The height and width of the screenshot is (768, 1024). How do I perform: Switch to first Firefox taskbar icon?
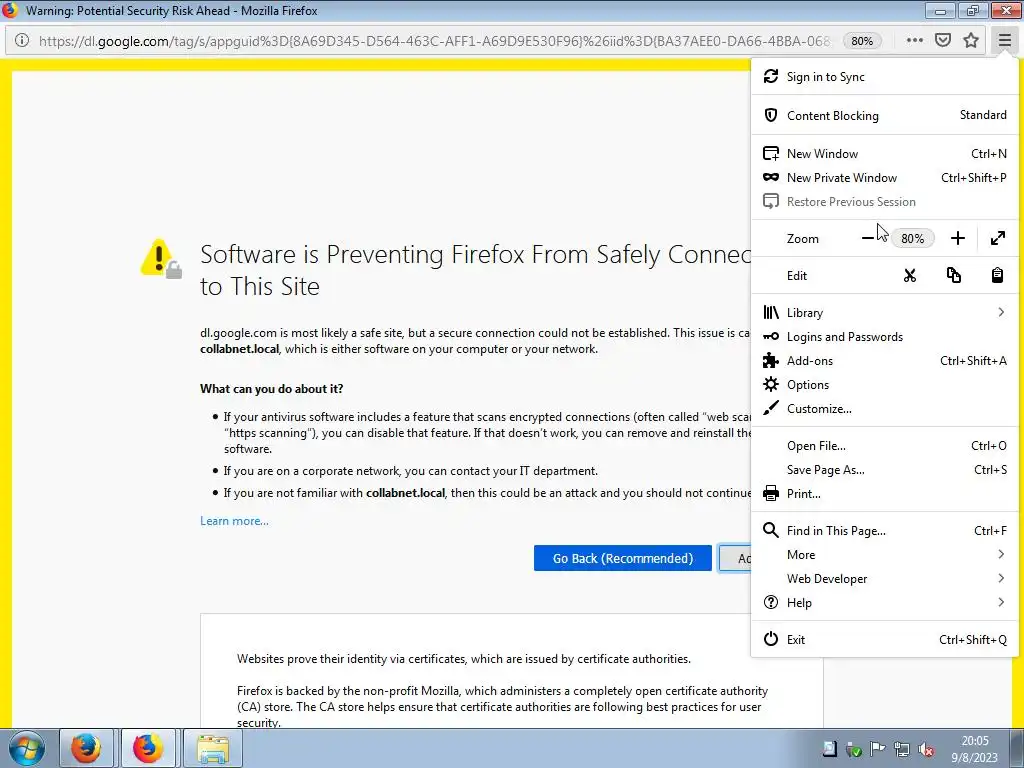coord(86,748)
